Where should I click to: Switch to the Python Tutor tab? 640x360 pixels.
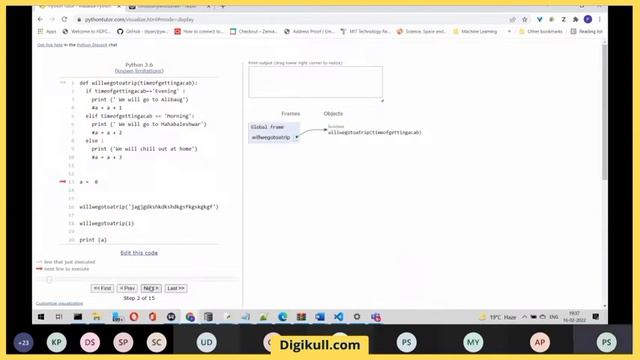pos(80,7)
